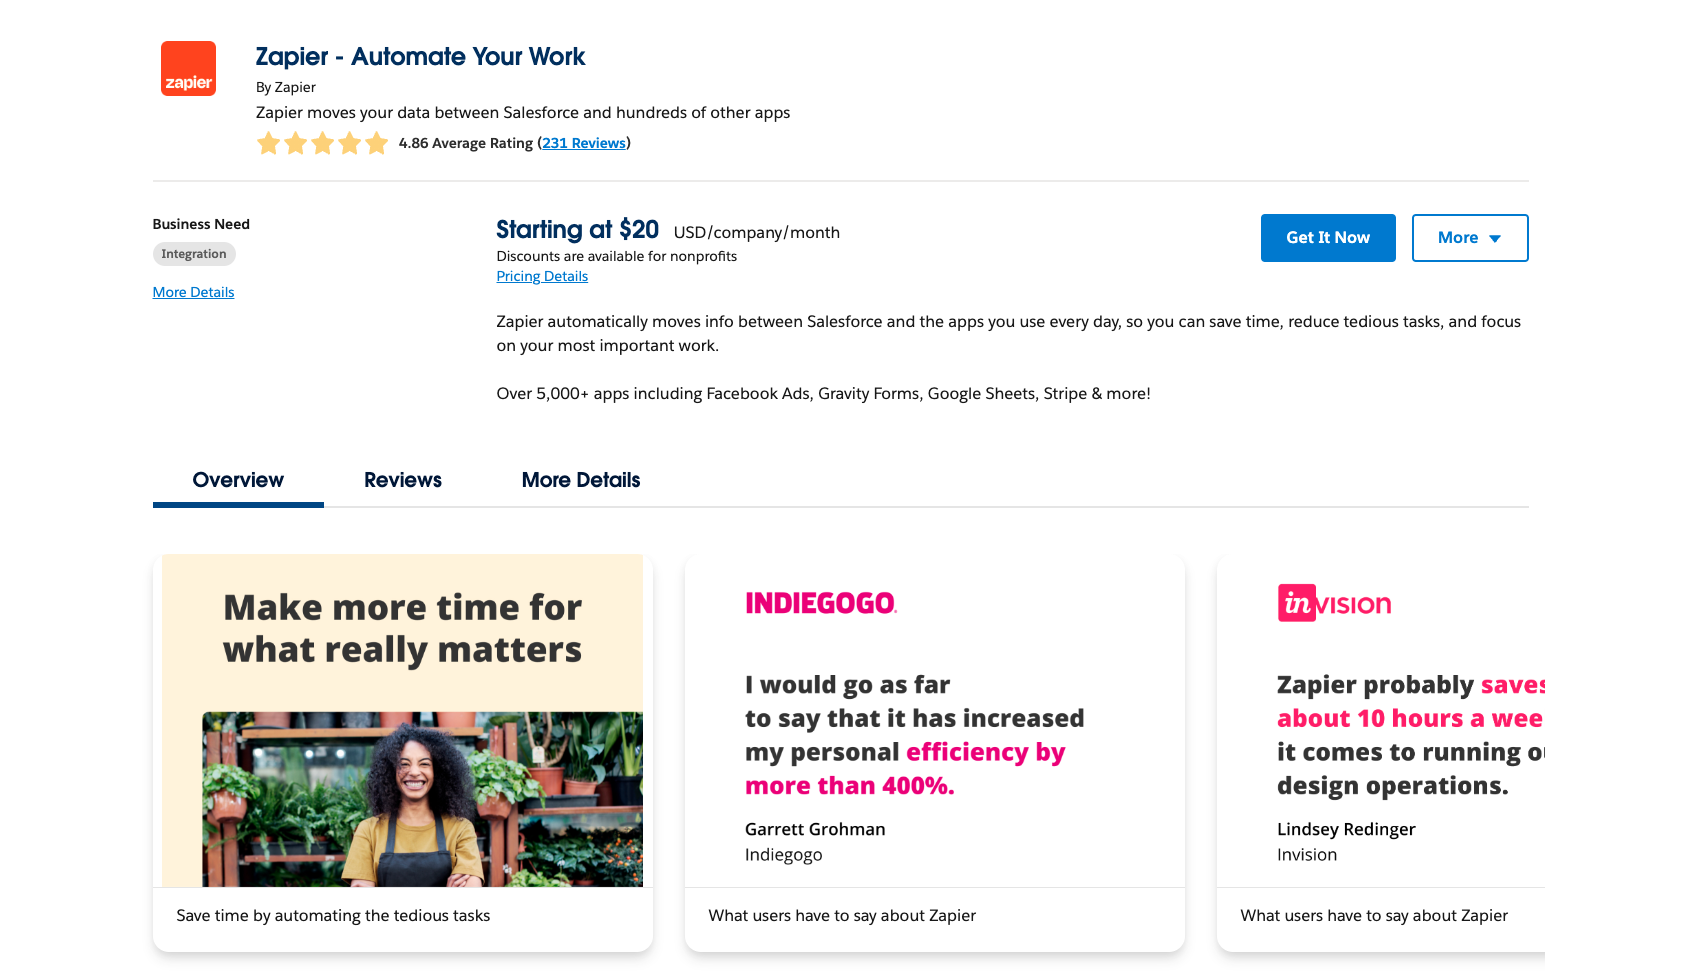Screen dimensions: 1692x974
Task: Switch to the Reviews tab
Action: 402,480
